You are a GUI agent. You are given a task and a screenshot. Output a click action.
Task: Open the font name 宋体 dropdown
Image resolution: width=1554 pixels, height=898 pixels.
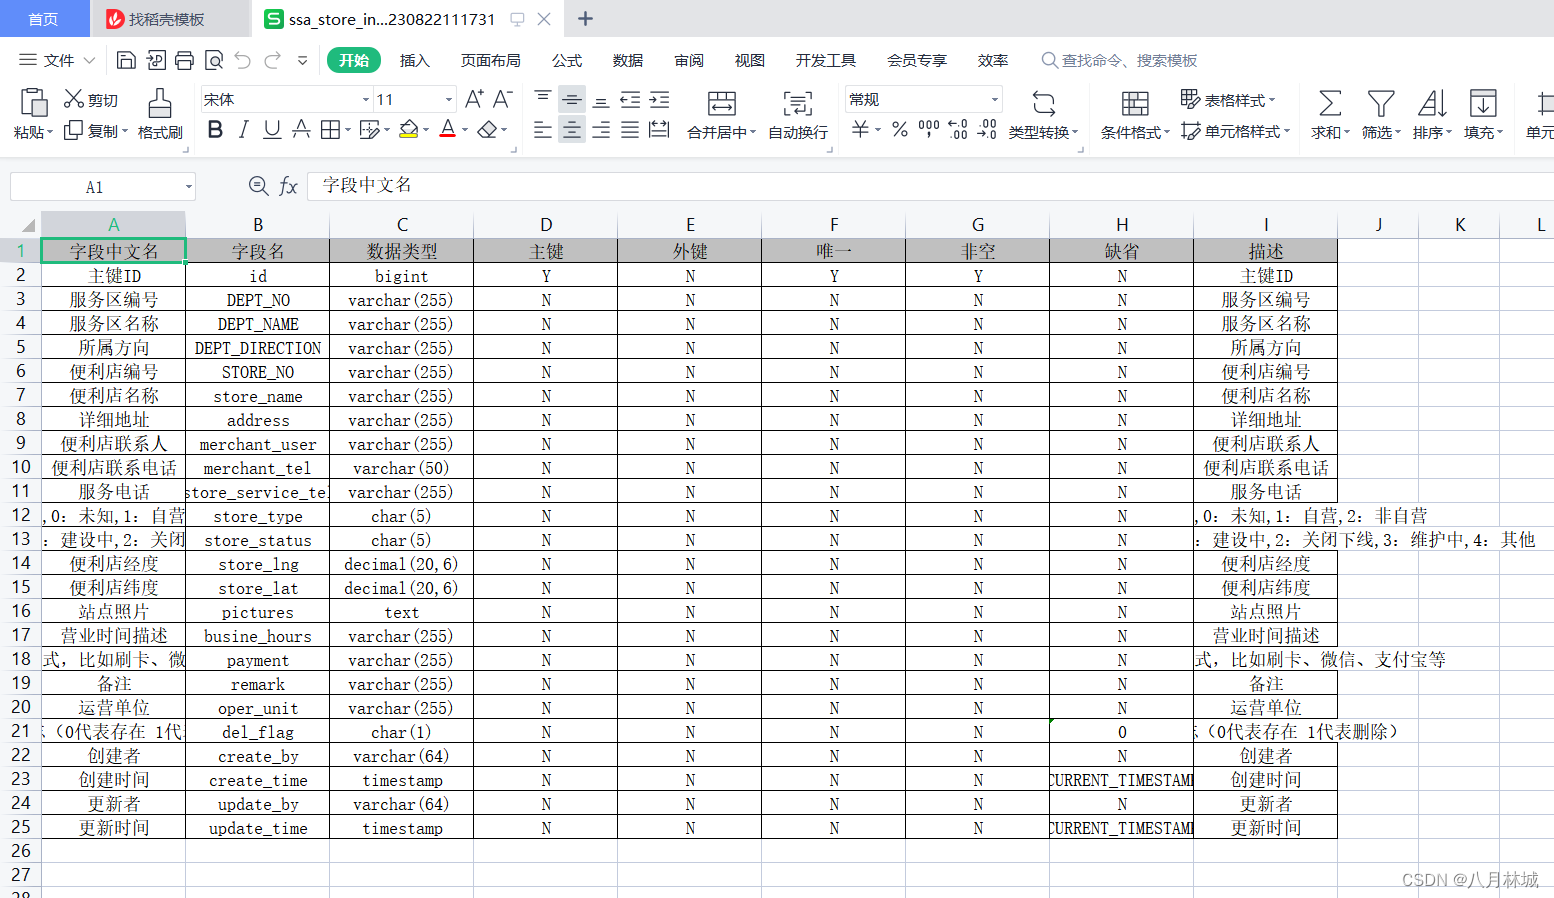click(365, 99)
